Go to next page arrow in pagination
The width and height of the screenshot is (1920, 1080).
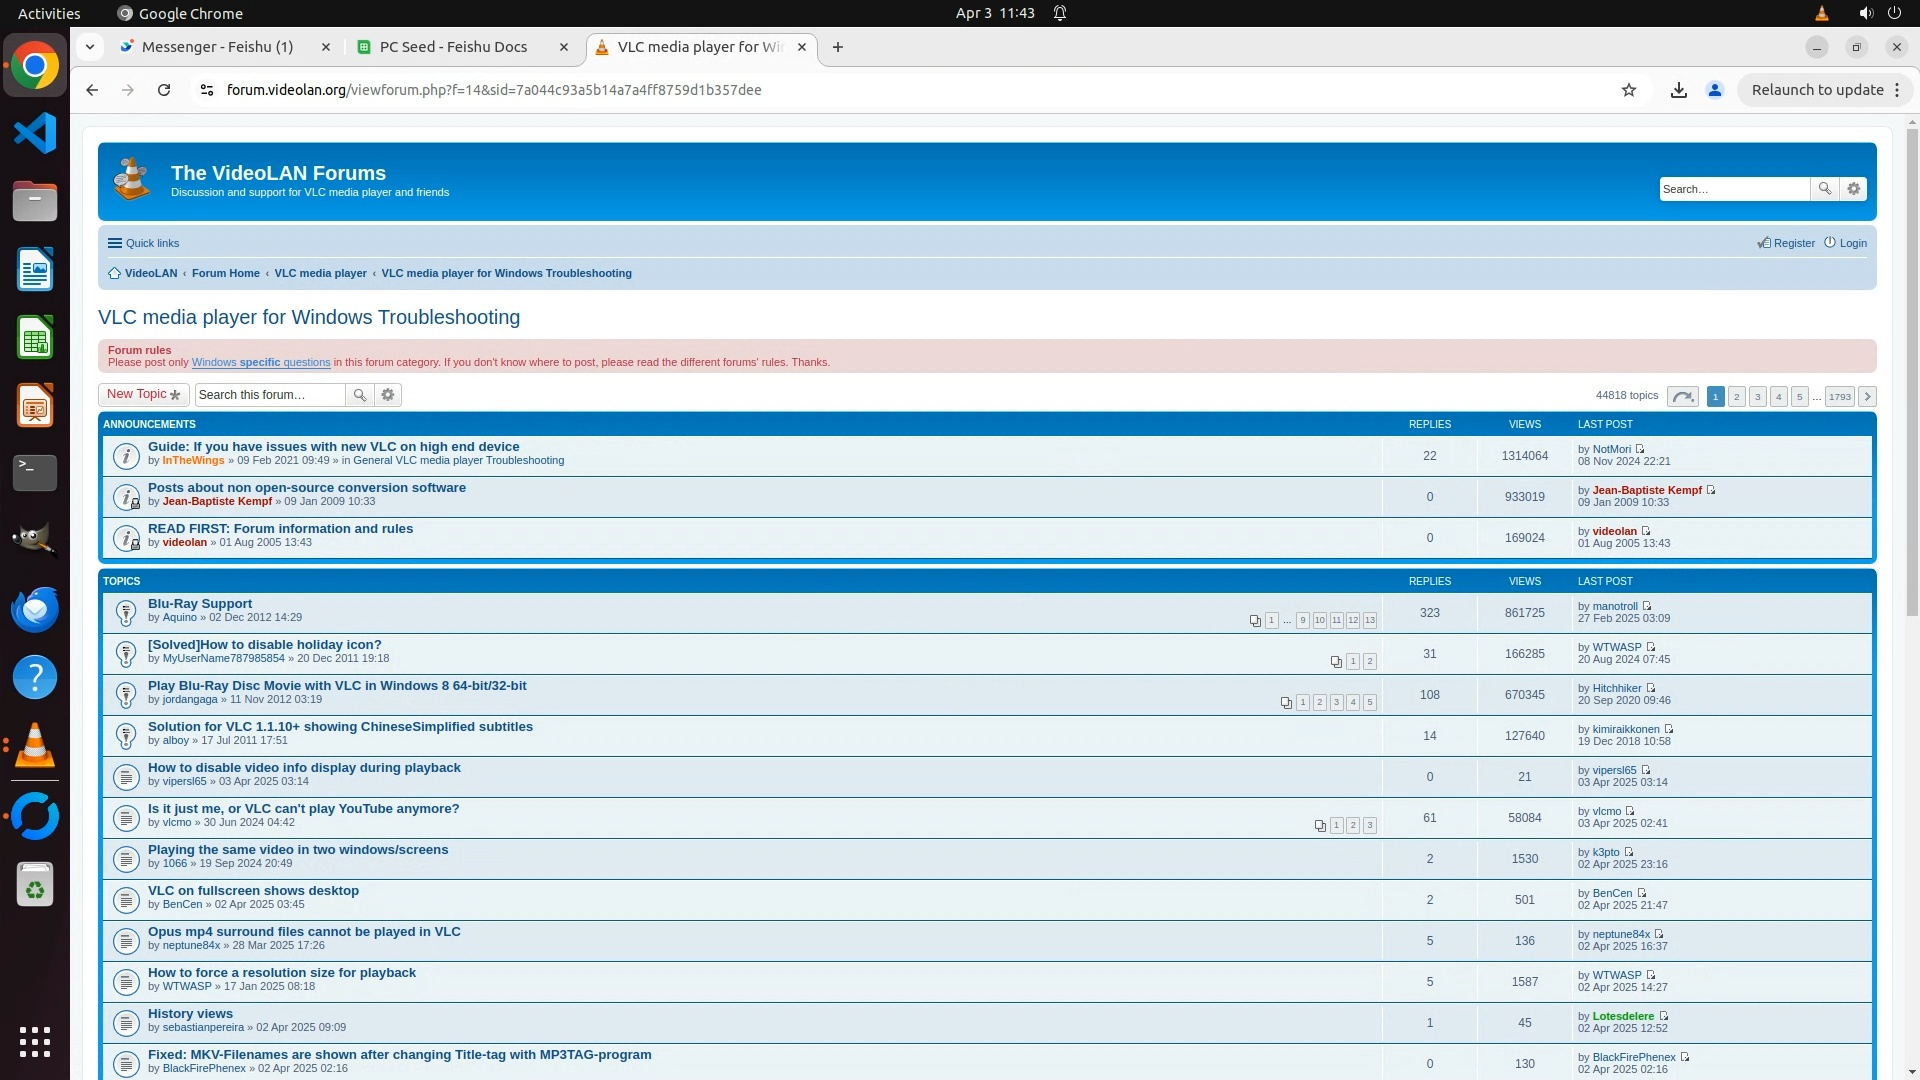pyautogui.click(x=1866, y=397)
